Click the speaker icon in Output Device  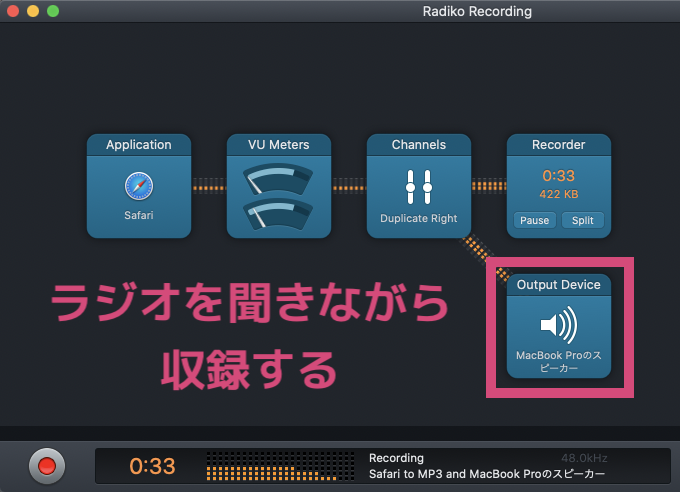point(559,325)
